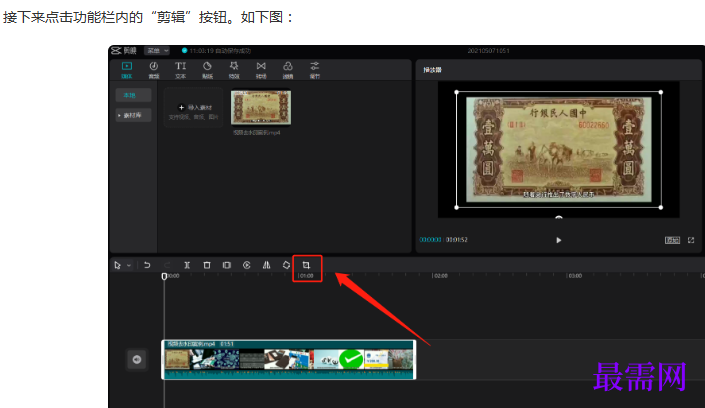Open the Transitions bowtie tab
This screenshot has width=705, height=408.
point(261,70)
